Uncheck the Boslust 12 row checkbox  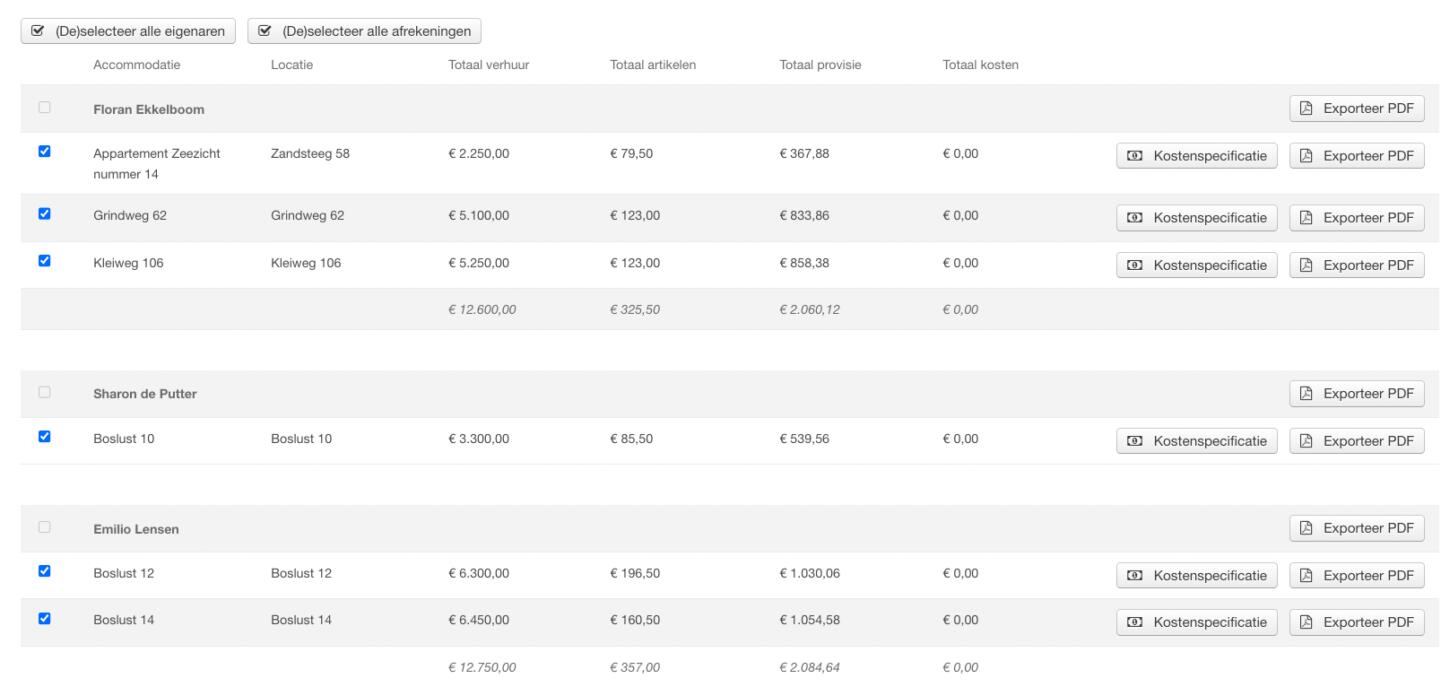click(x=44, y=571)
